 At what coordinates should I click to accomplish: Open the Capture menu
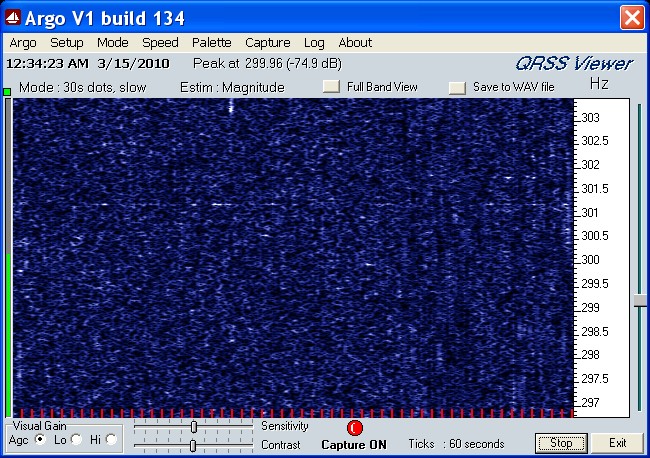(x=267, y=43)
